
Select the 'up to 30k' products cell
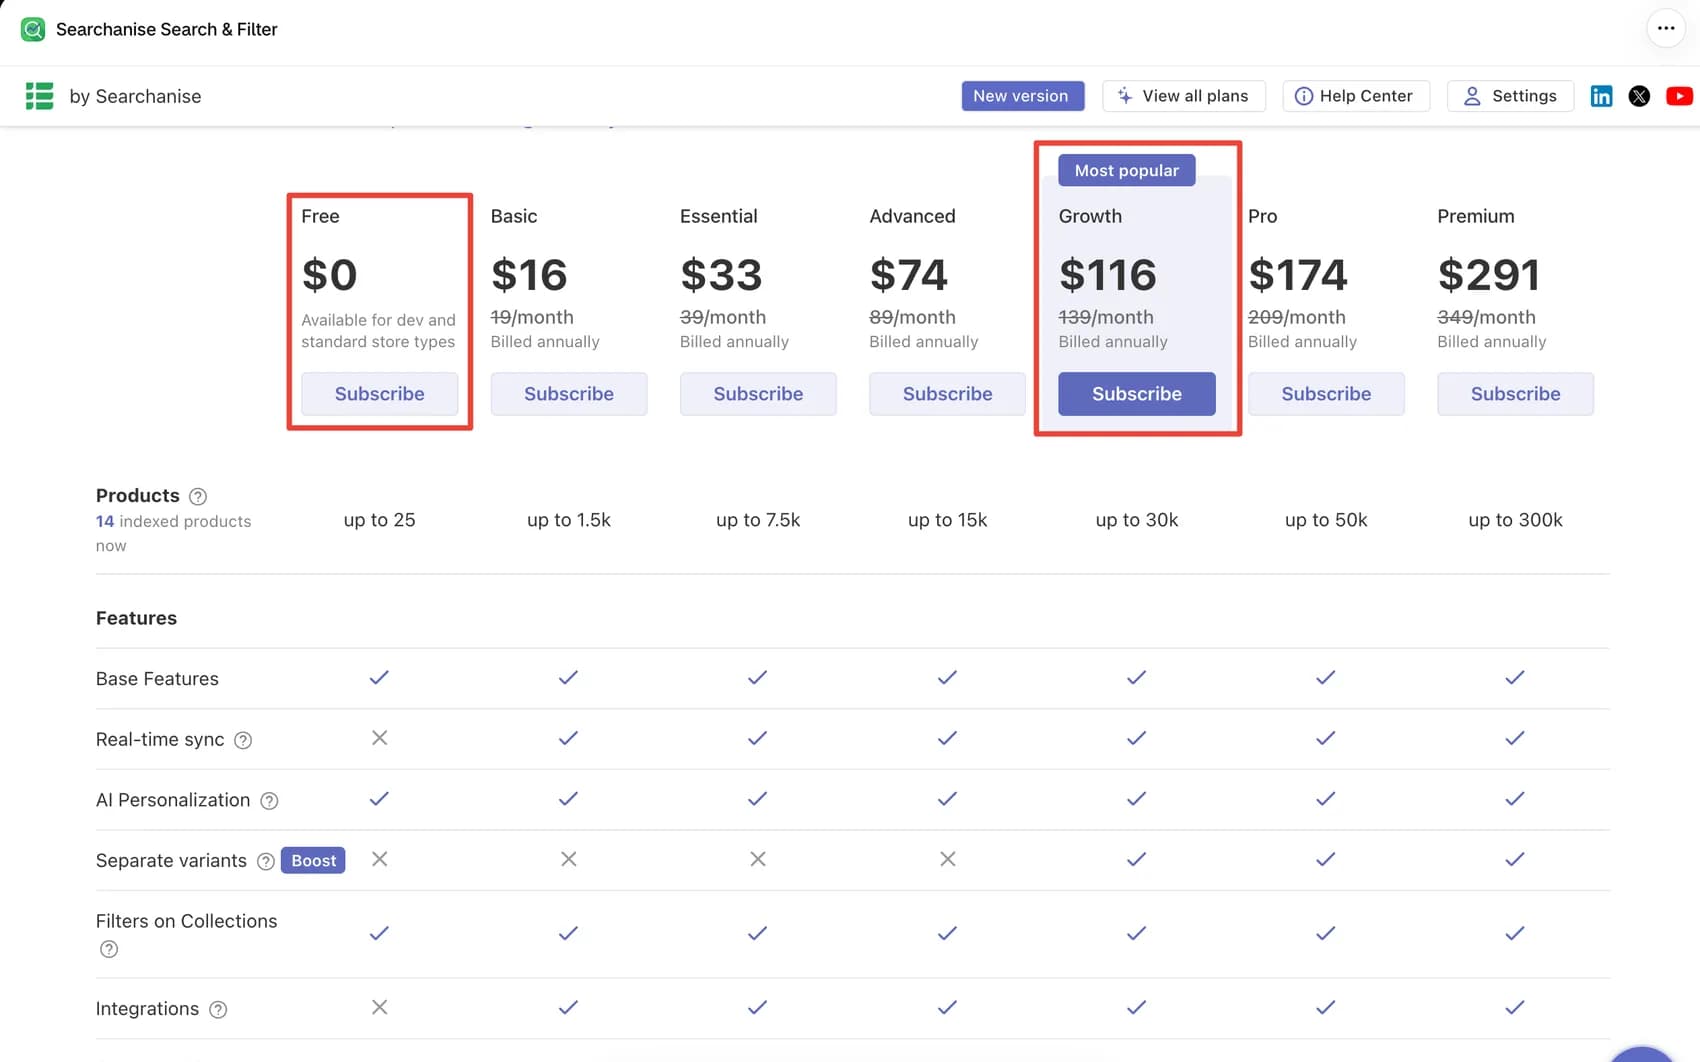click(1137, 520)
